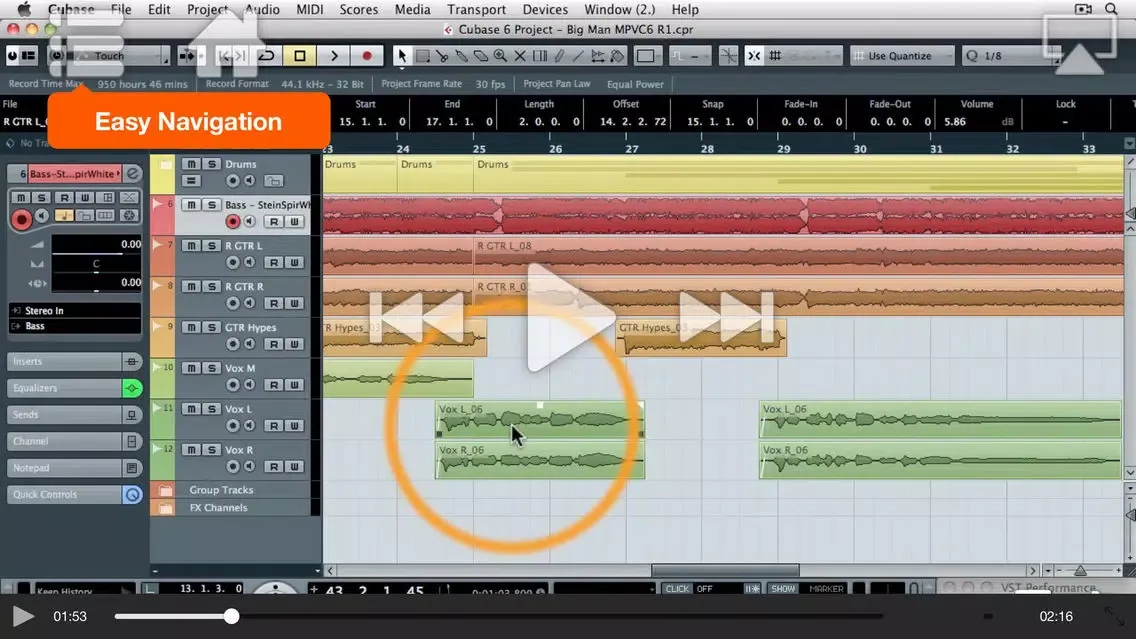Image resolution: width=1136 pixels, height=639 pixels.
Task: Solo the Bass - SteinSpirWhite track
Action: pos(212,205)
